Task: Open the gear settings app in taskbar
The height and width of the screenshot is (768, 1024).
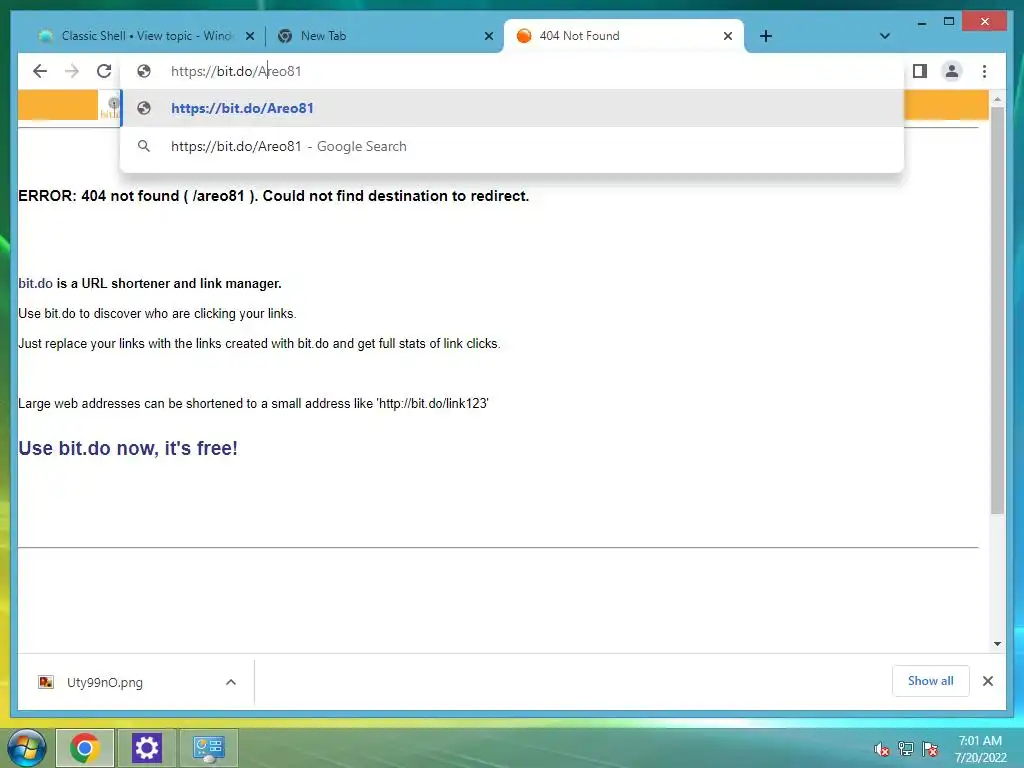Action: point(146,748)
